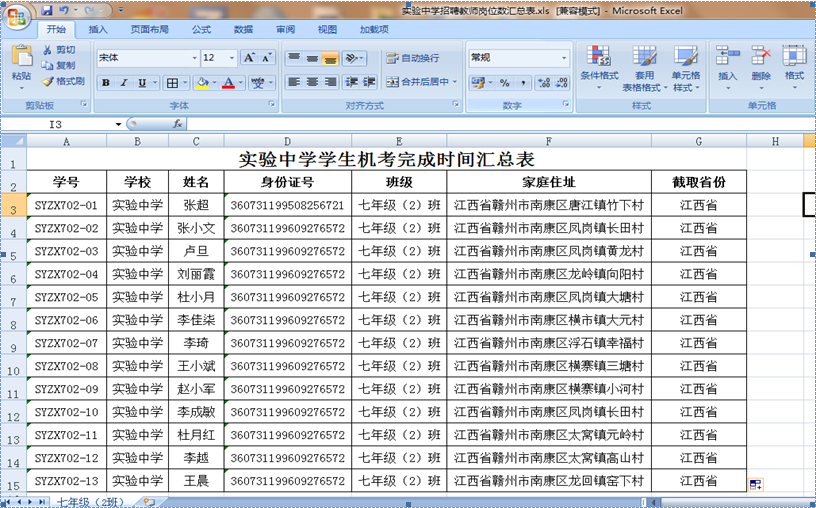Apply fill color with the paint bucket
The image size is (816, 508).
[x=202, y=83]
